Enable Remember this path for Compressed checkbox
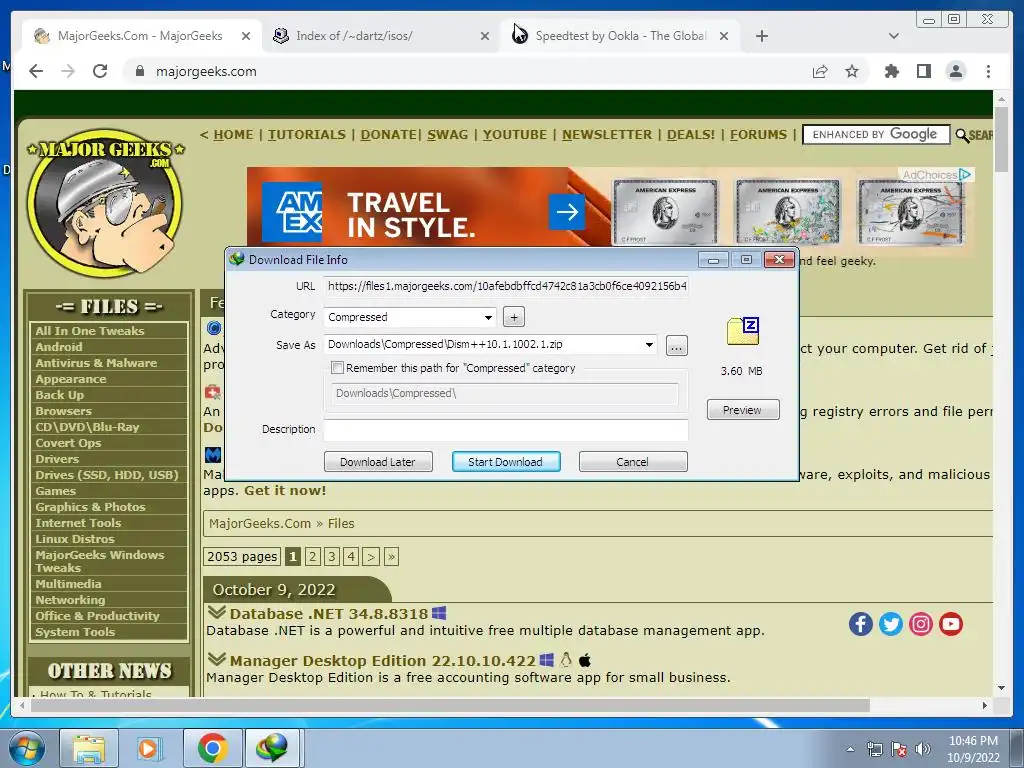The image size is (1024, 768). 338,368
